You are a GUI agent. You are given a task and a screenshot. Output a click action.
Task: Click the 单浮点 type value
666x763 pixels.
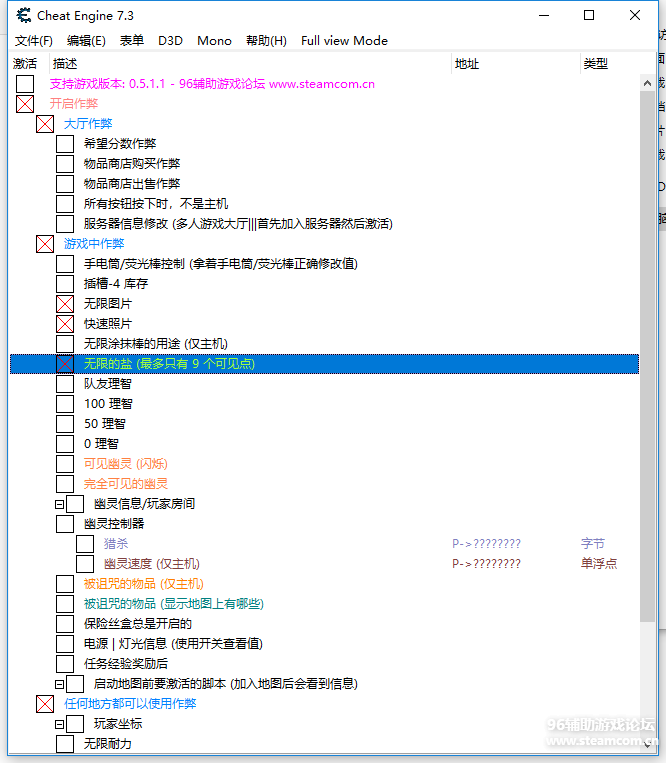[599, 564]
